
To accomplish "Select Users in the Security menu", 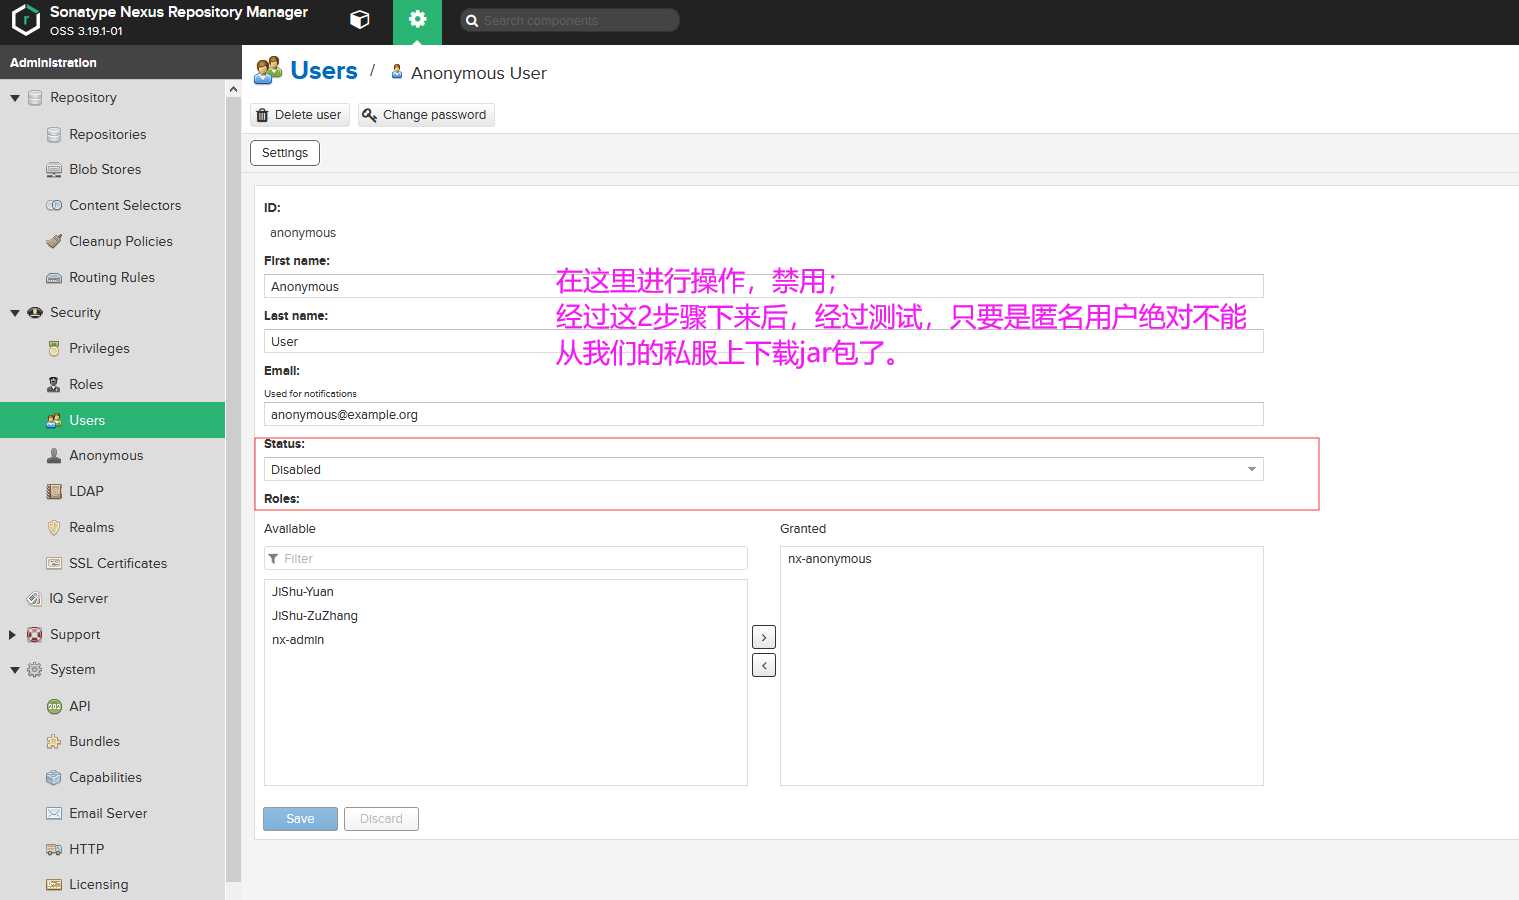I will click(112, 420).
